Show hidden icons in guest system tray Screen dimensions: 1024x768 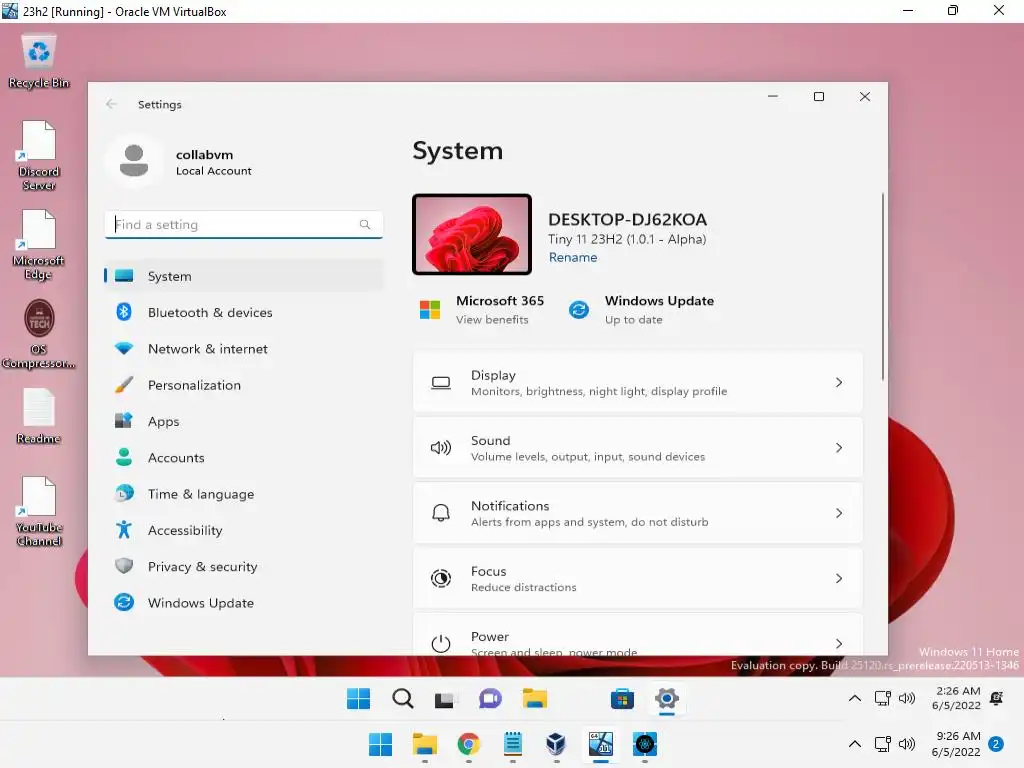click(x=854, y=698)
